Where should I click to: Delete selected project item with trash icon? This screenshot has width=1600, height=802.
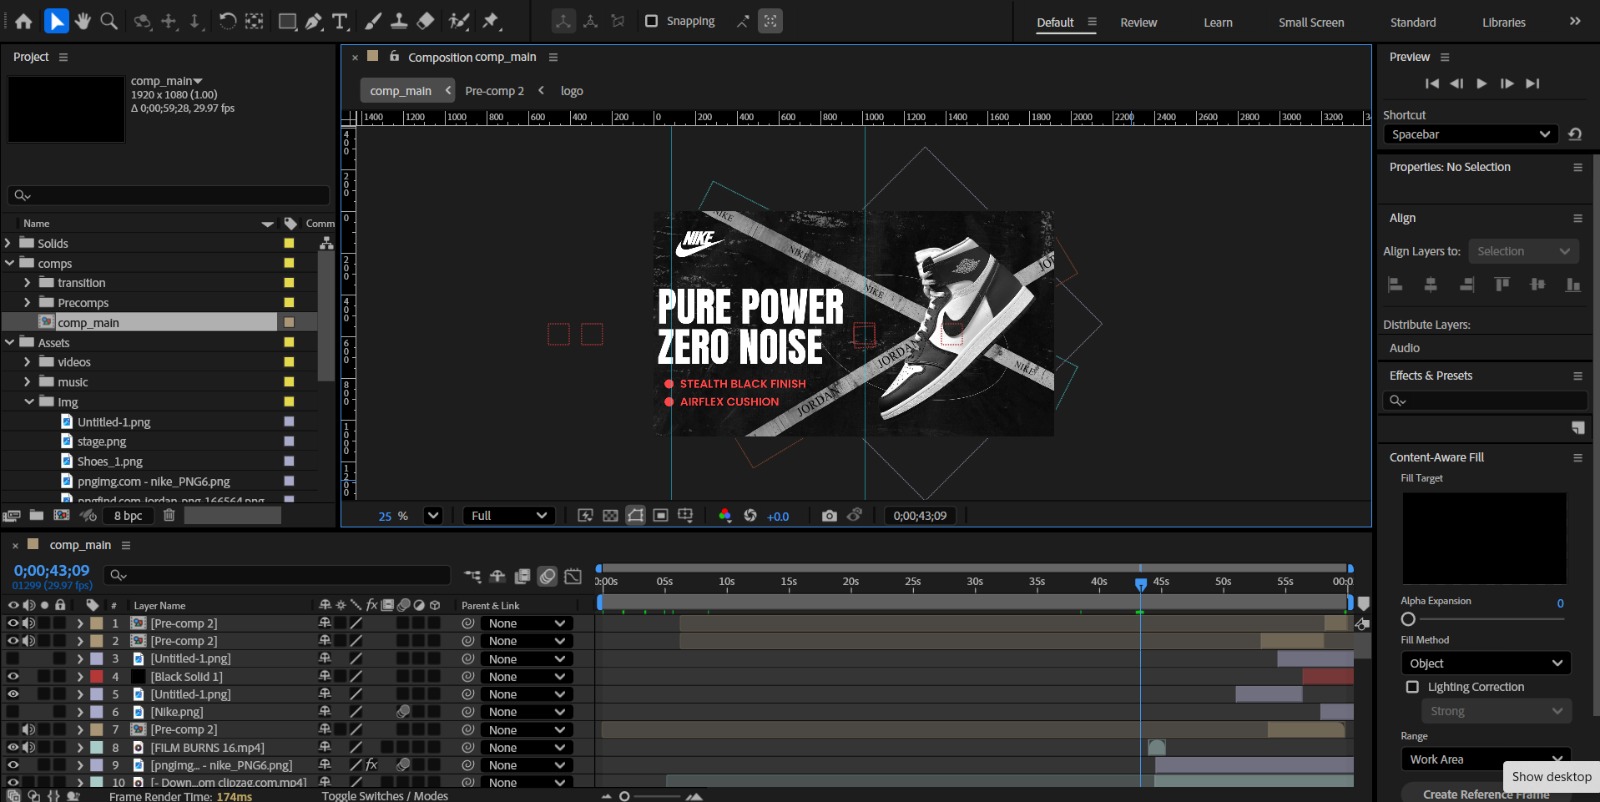point(169,516)
